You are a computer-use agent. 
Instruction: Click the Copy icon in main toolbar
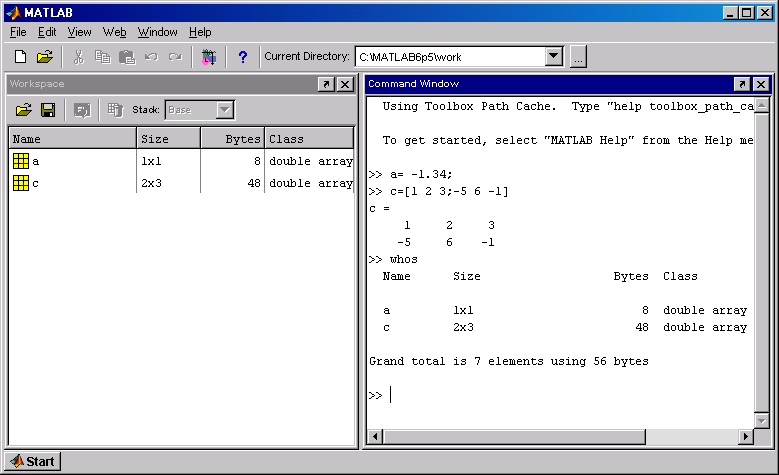point(102,57)
